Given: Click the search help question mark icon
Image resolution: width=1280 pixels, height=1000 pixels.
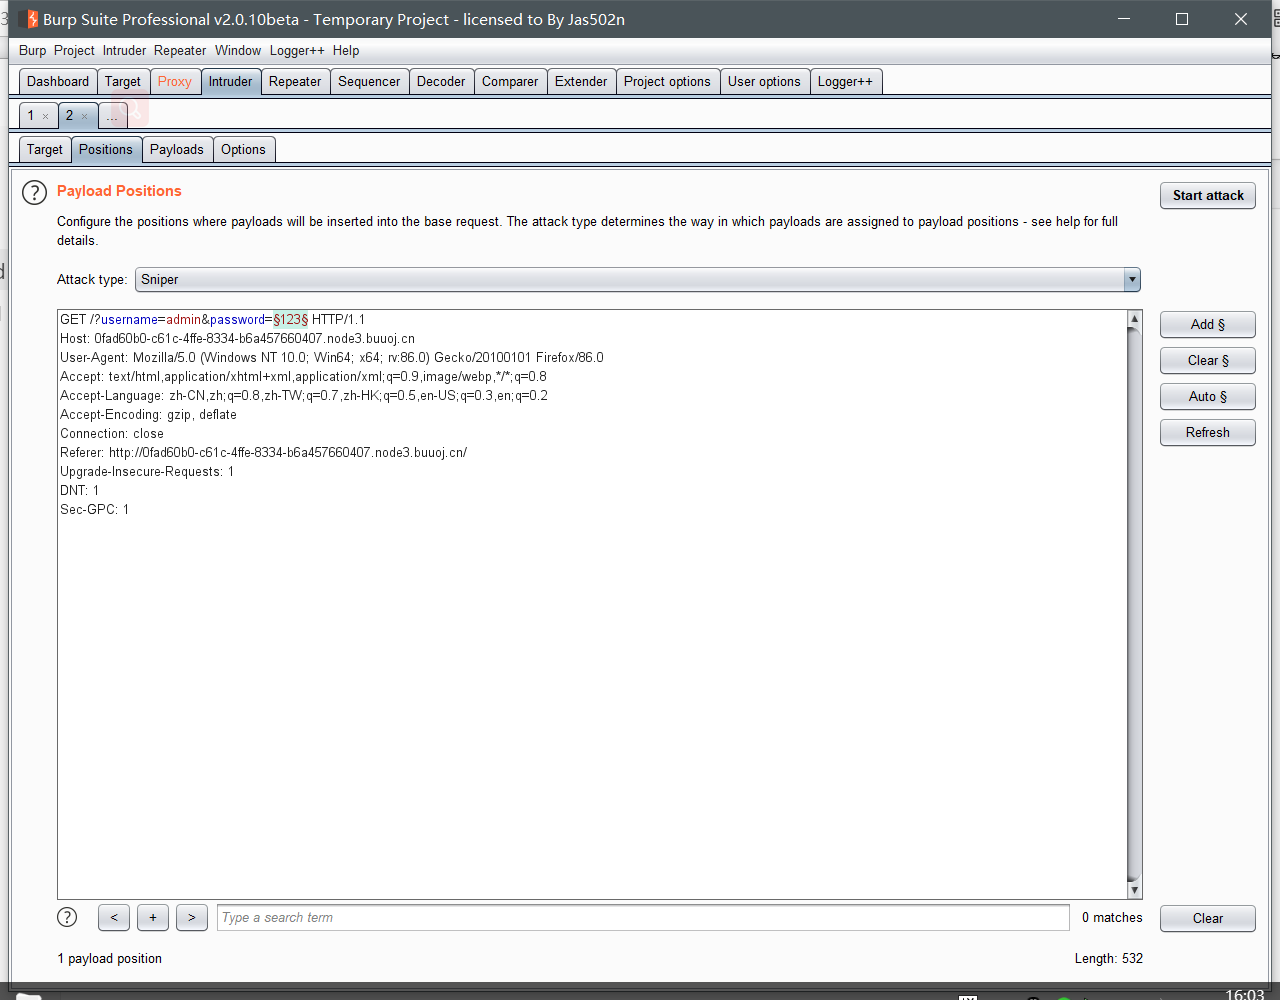Looking at the screenshot, I should click(x=67, y=917).
